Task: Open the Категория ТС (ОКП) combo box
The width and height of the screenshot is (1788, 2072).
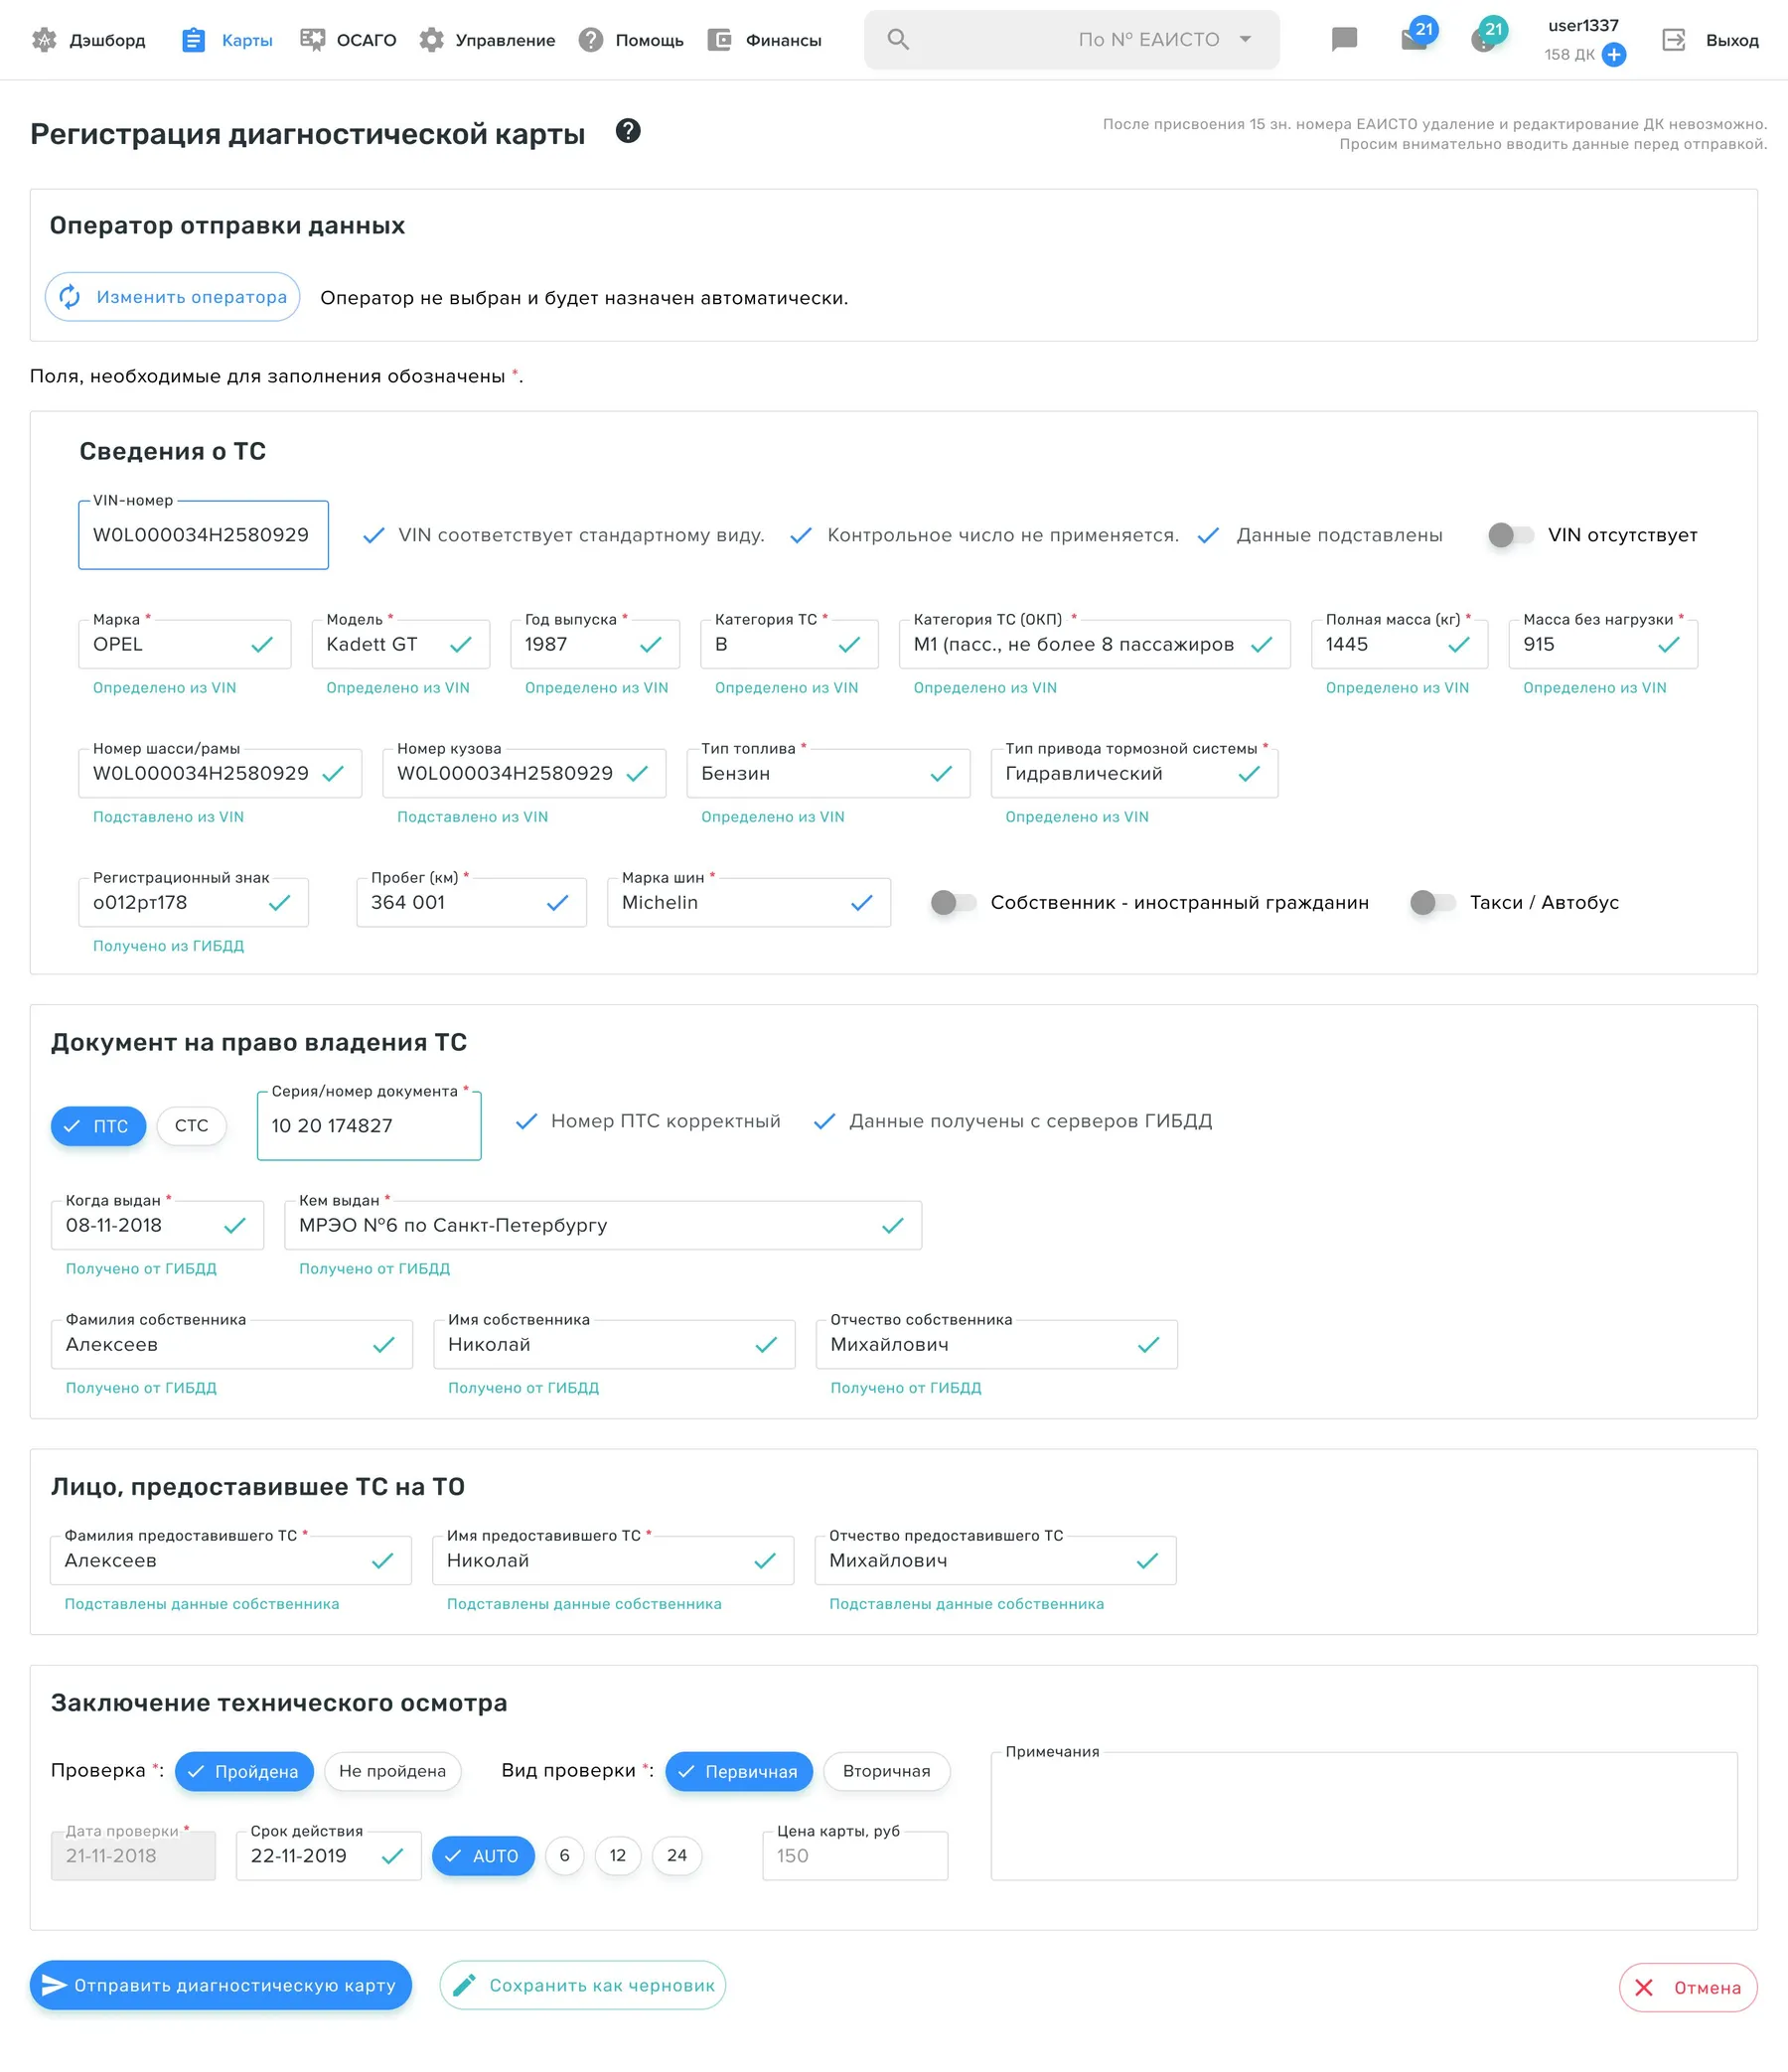Action: coord(1094,645)
